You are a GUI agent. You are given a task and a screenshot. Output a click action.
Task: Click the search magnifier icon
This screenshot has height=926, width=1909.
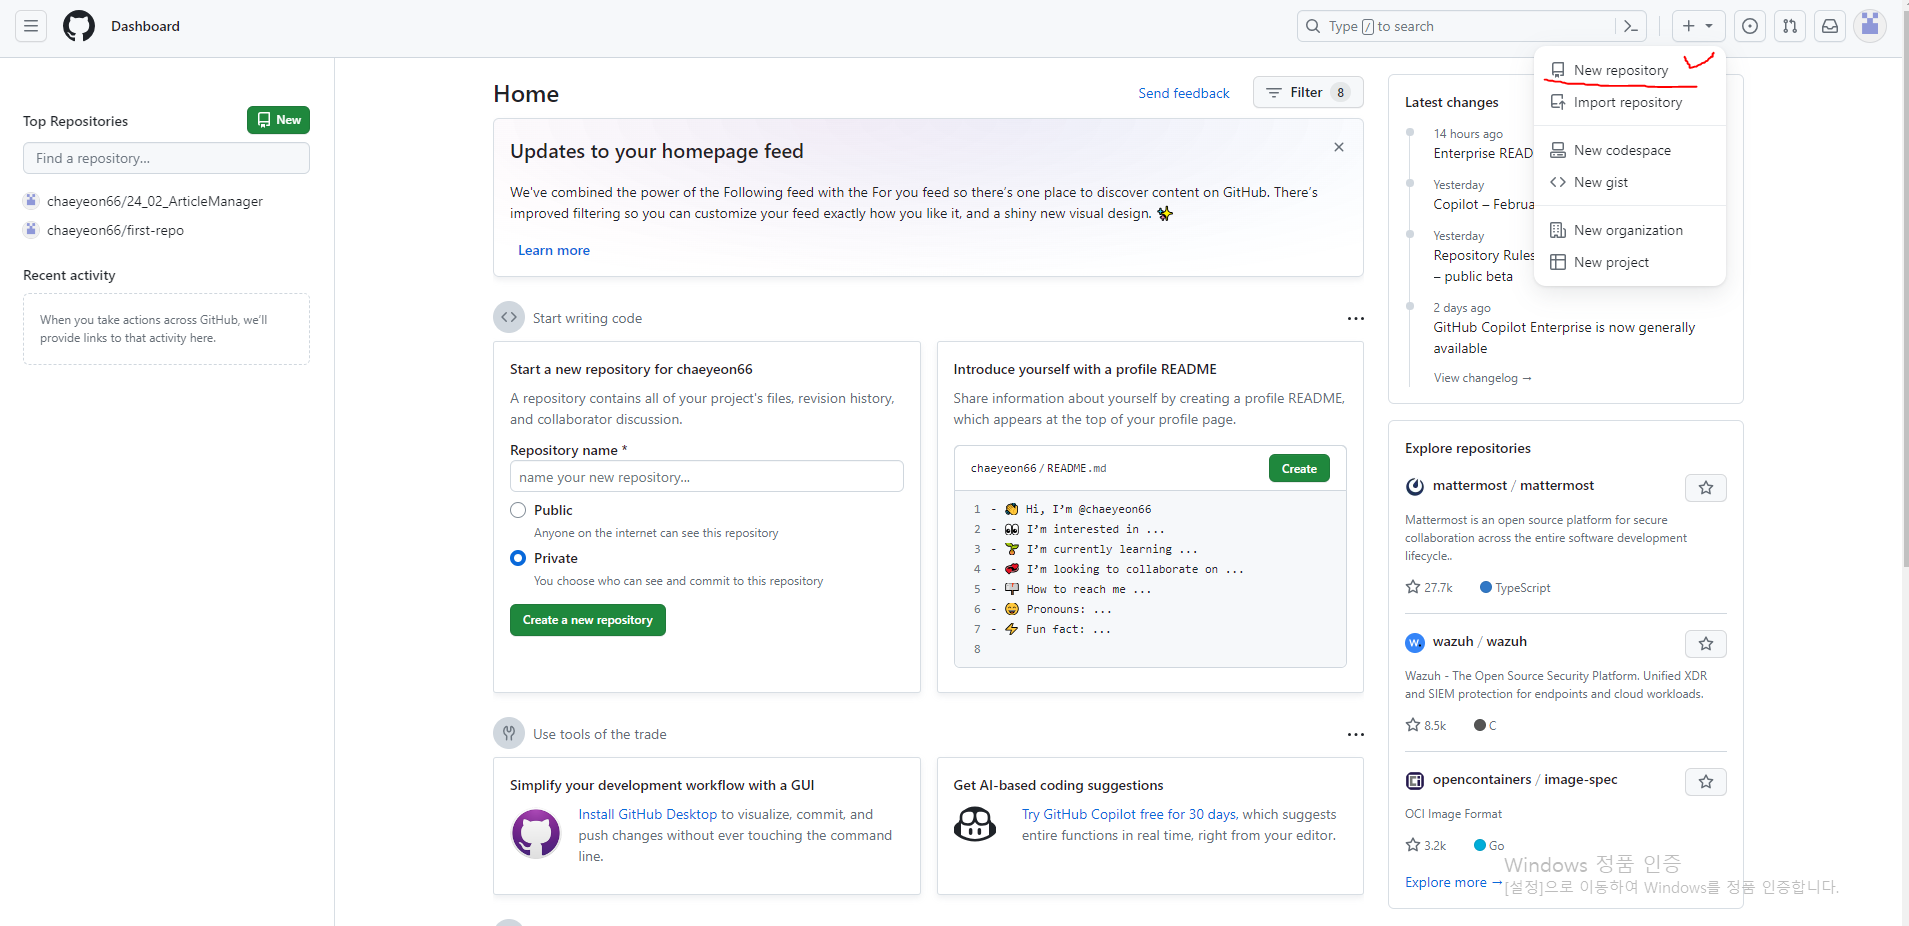pyautogui.click(x=1313, y=26)
